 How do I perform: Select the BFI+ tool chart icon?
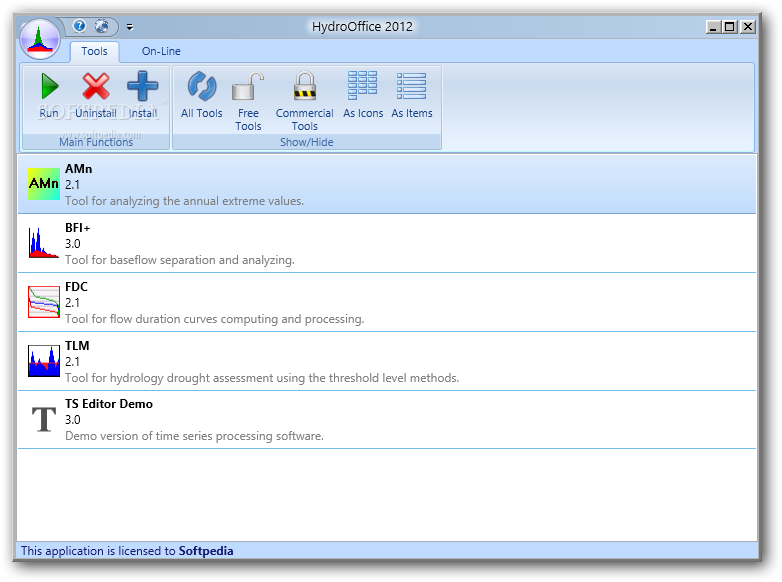[x=44, y=243]
